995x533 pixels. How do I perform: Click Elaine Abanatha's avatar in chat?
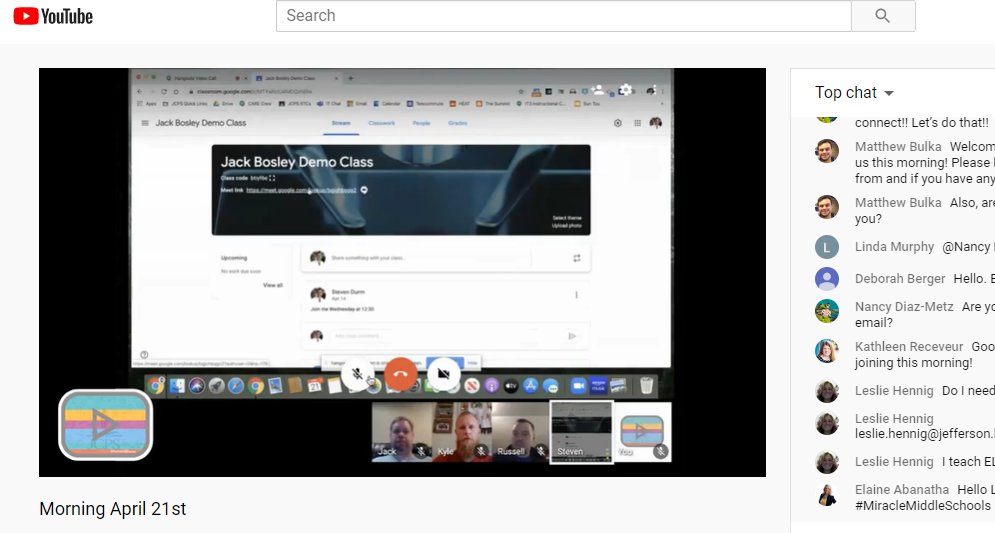coord(827,494)
